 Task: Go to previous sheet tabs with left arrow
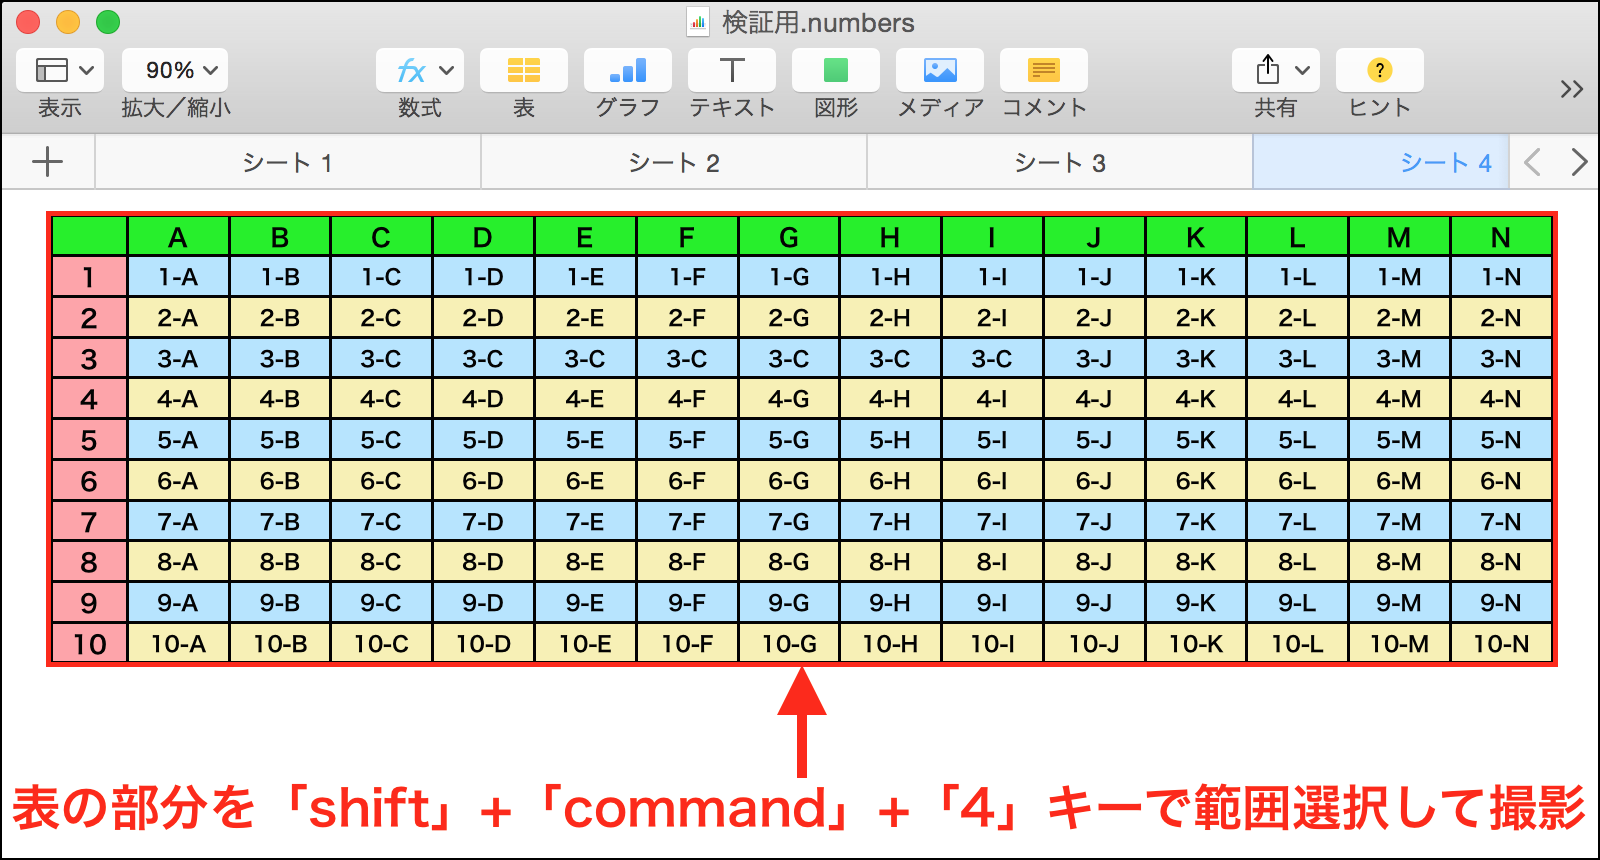click(1532, 162)
